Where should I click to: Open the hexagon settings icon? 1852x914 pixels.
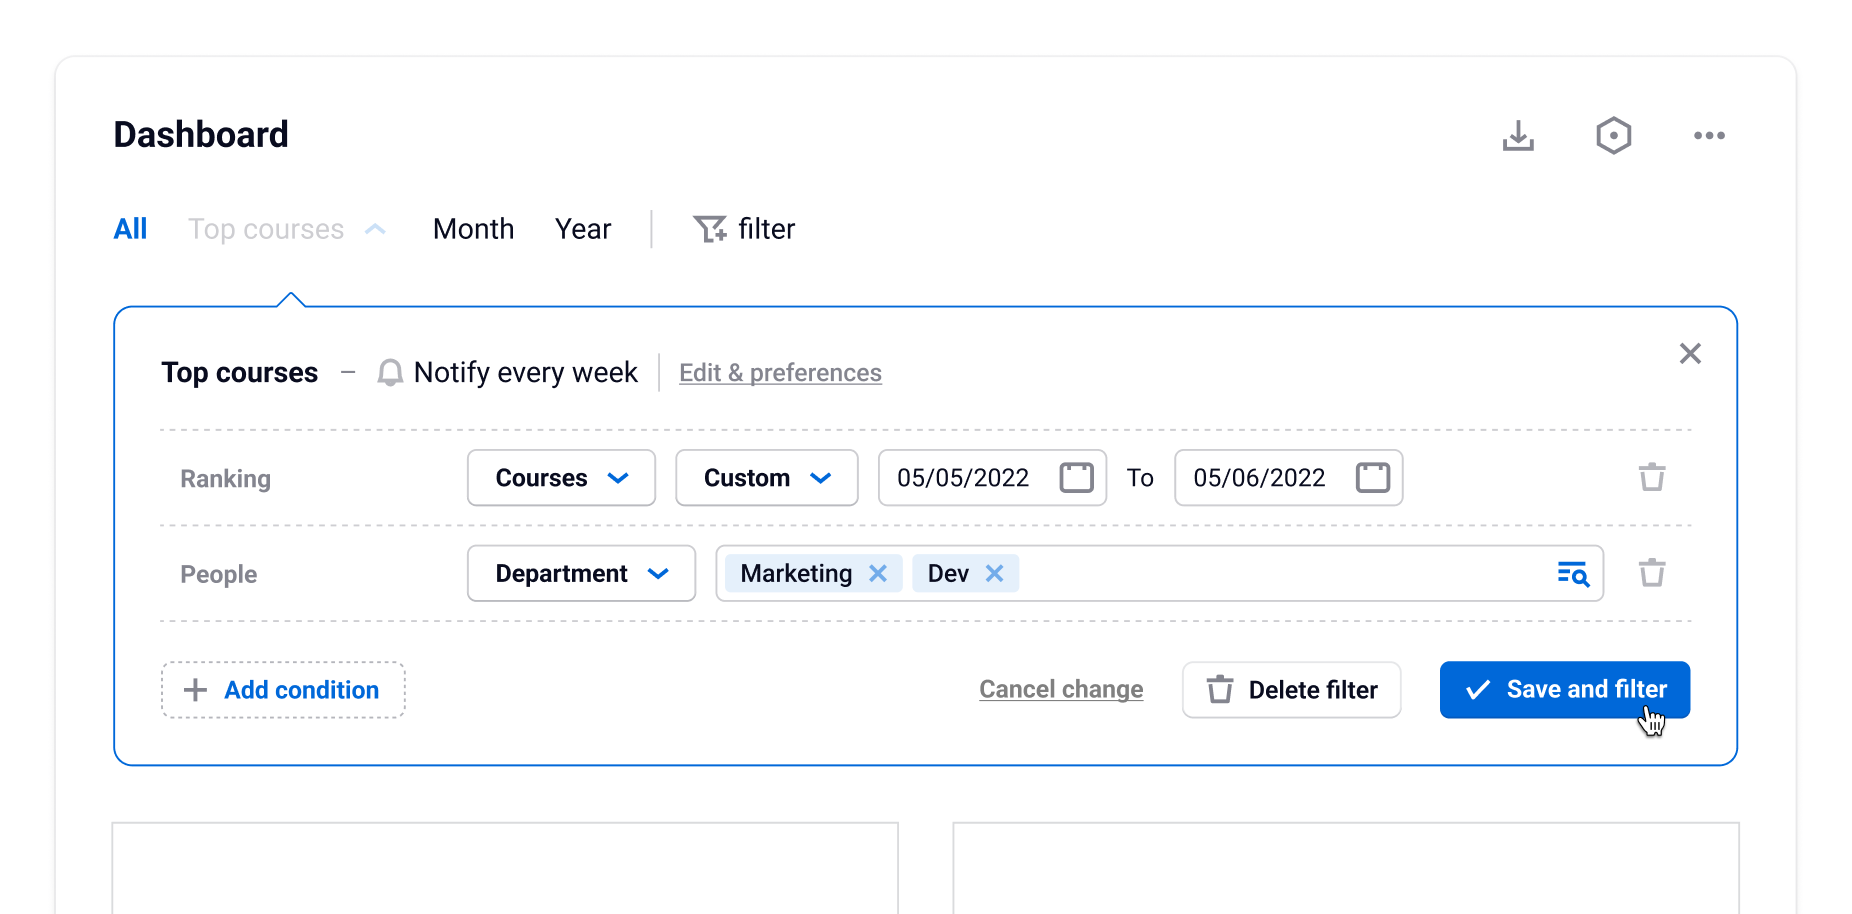pyautogui.click(x=1613, y=136)
